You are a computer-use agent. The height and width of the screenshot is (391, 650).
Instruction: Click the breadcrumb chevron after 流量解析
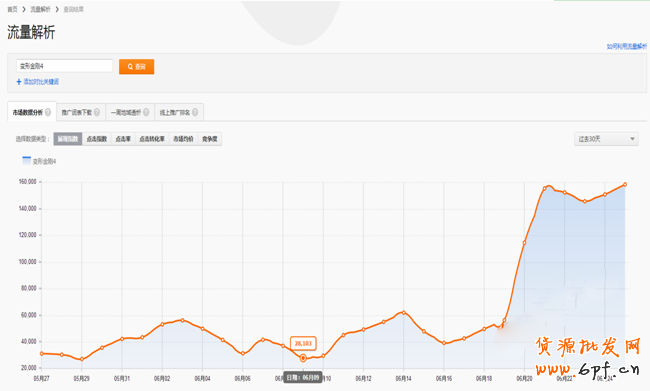click(57, 9)
